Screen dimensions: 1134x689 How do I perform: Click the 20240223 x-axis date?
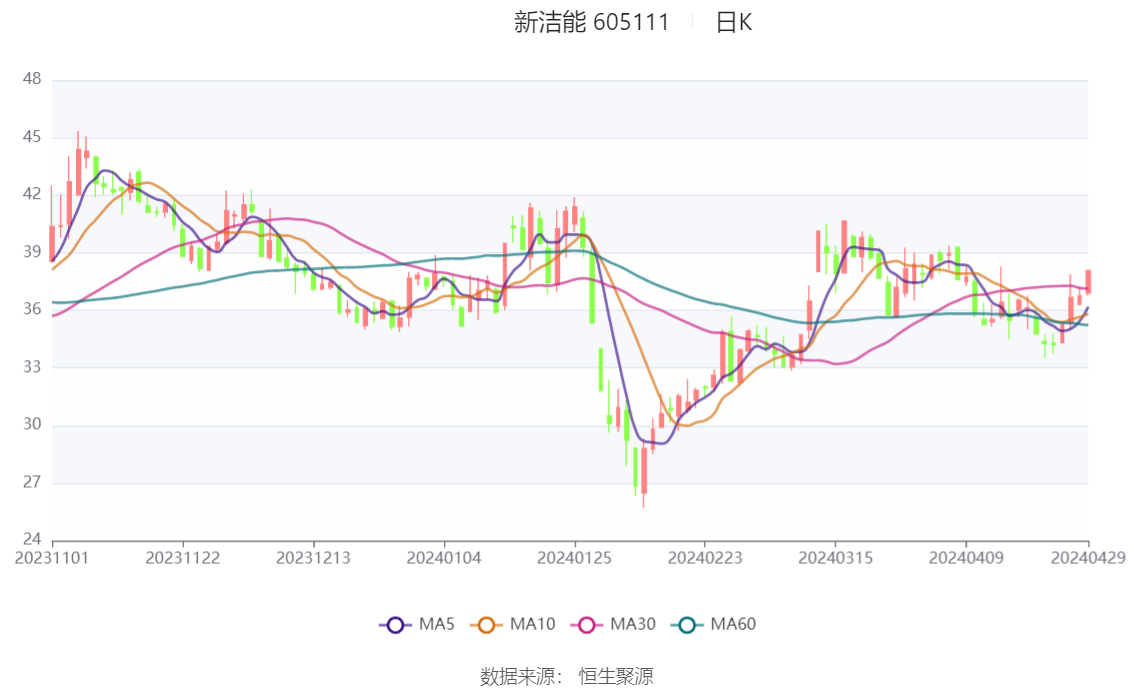[704, 557]
